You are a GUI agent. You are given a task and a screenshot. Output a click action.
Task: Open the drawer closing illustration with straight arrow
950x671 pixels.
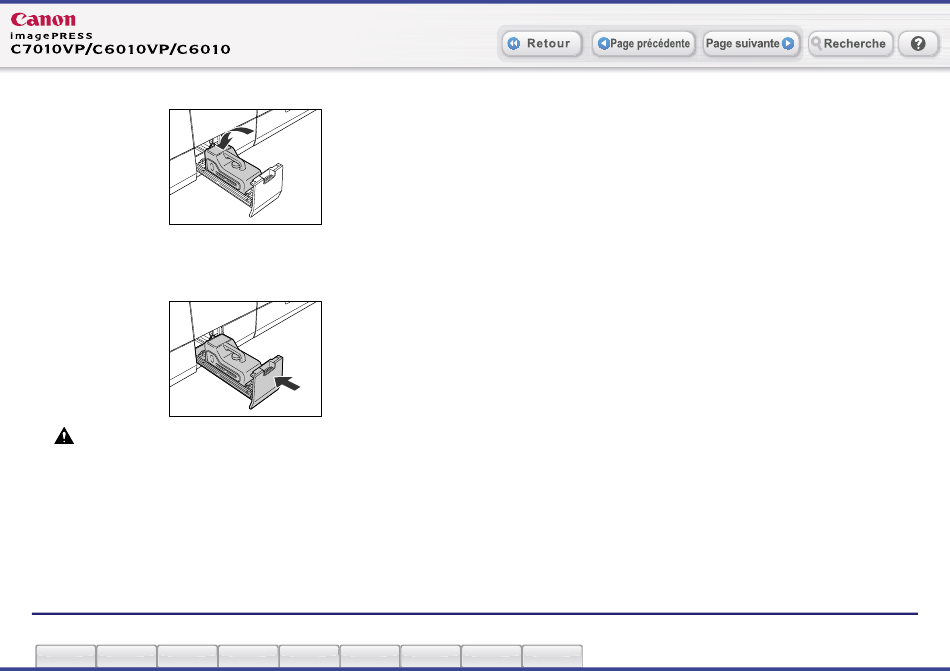tap(245, 359)
